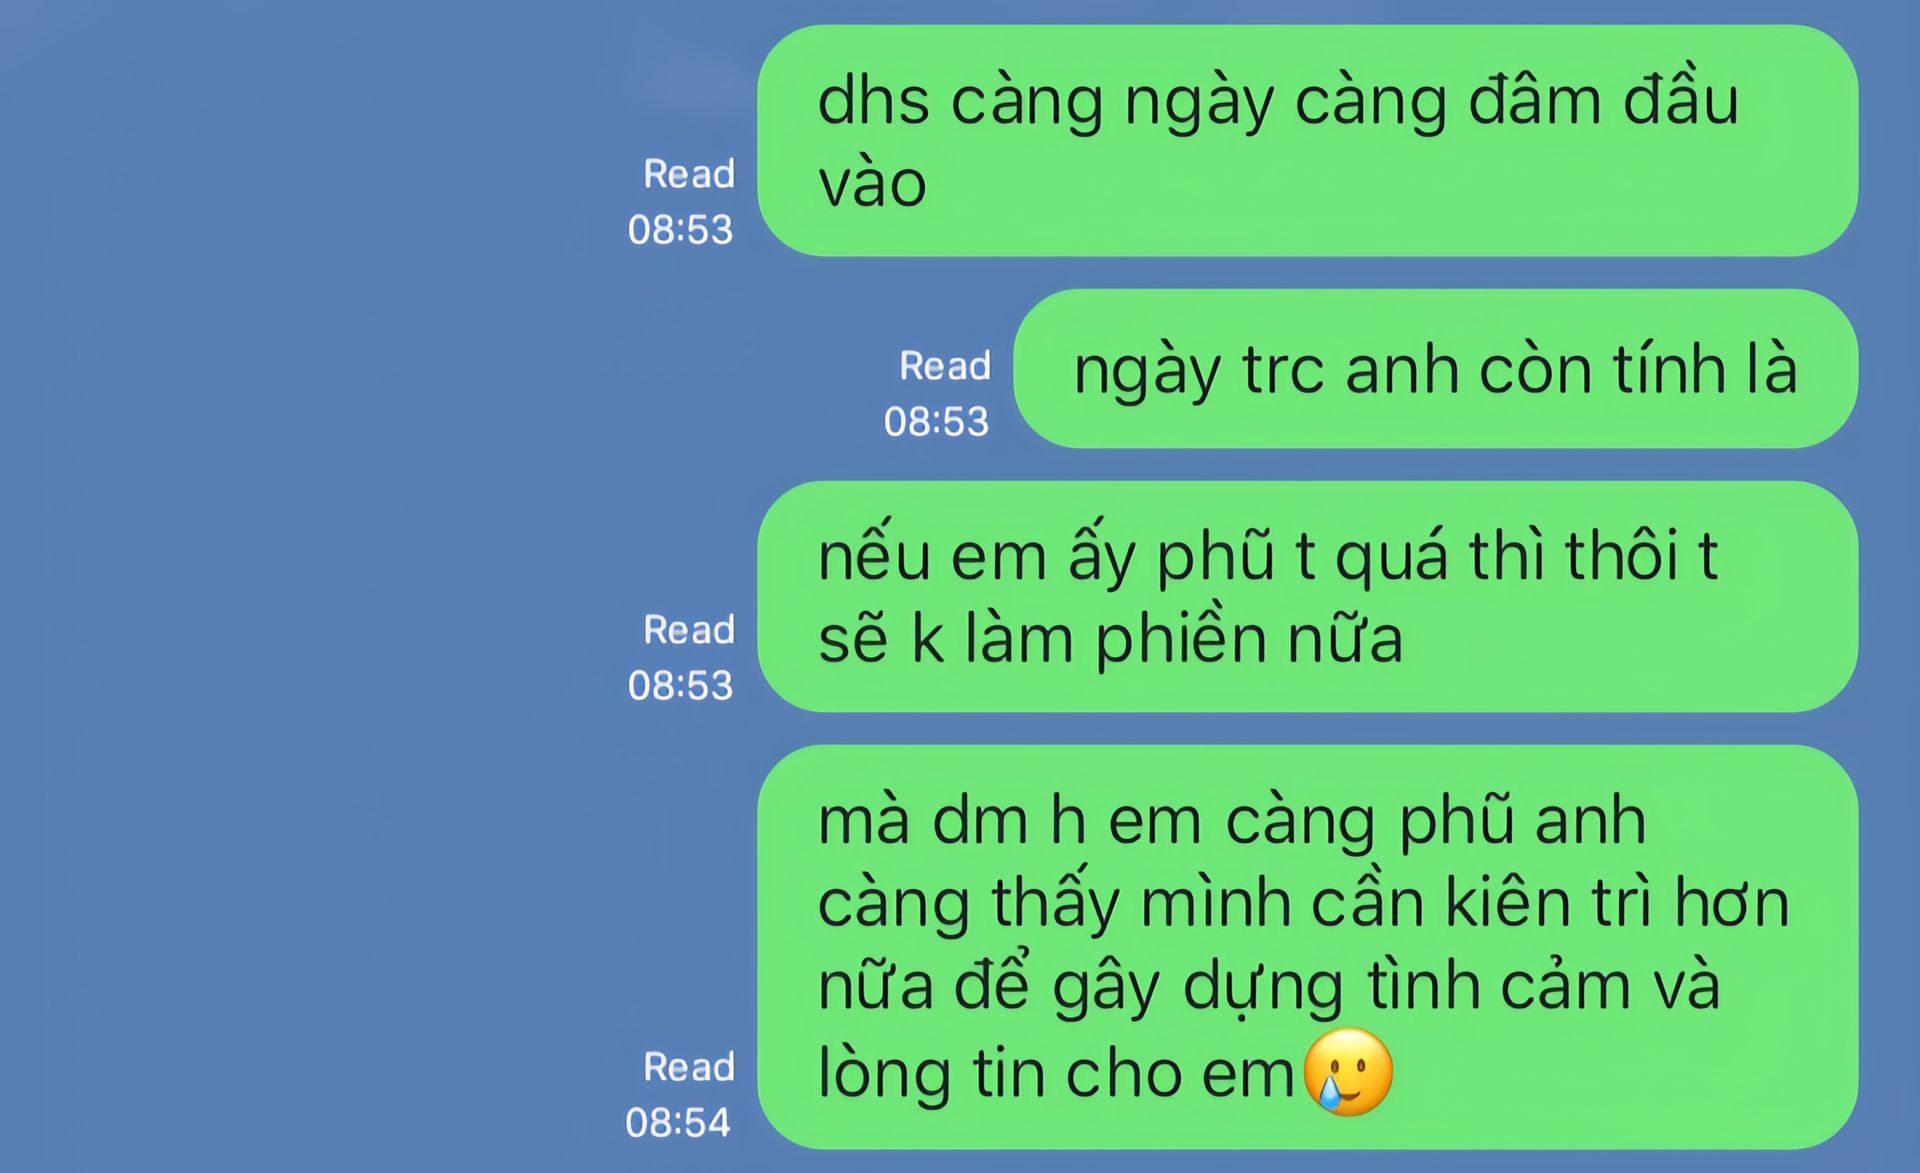
Task: Click the word "vào" in the bubble
Action: (872, 185)
